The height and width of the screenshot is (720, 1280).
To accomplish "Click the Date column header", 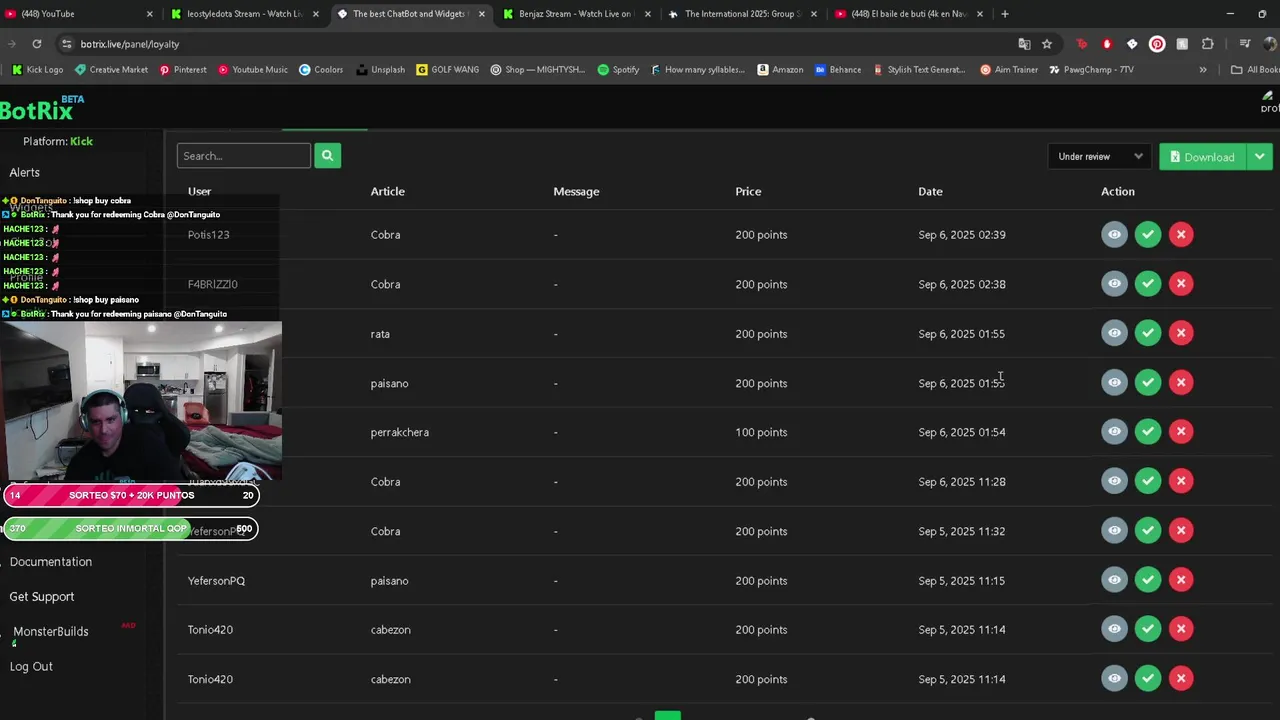I will 930,191.
